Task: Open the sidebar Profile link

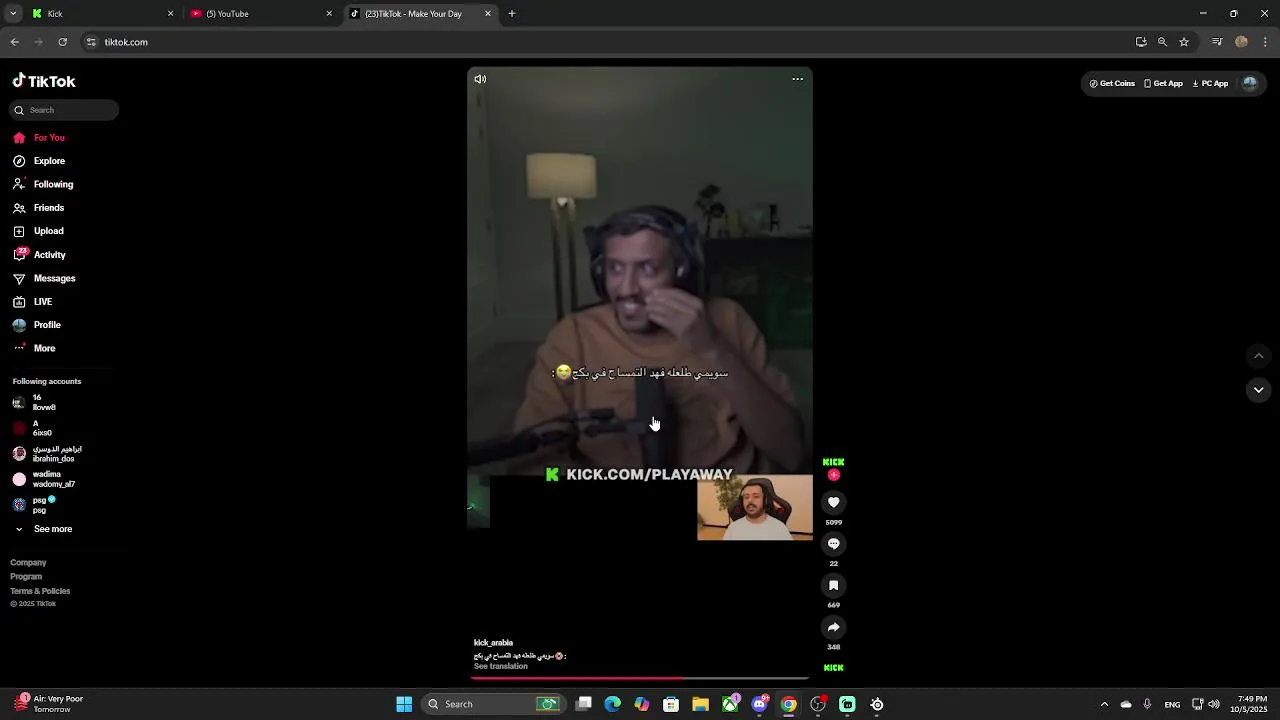Action: point(37,325)
